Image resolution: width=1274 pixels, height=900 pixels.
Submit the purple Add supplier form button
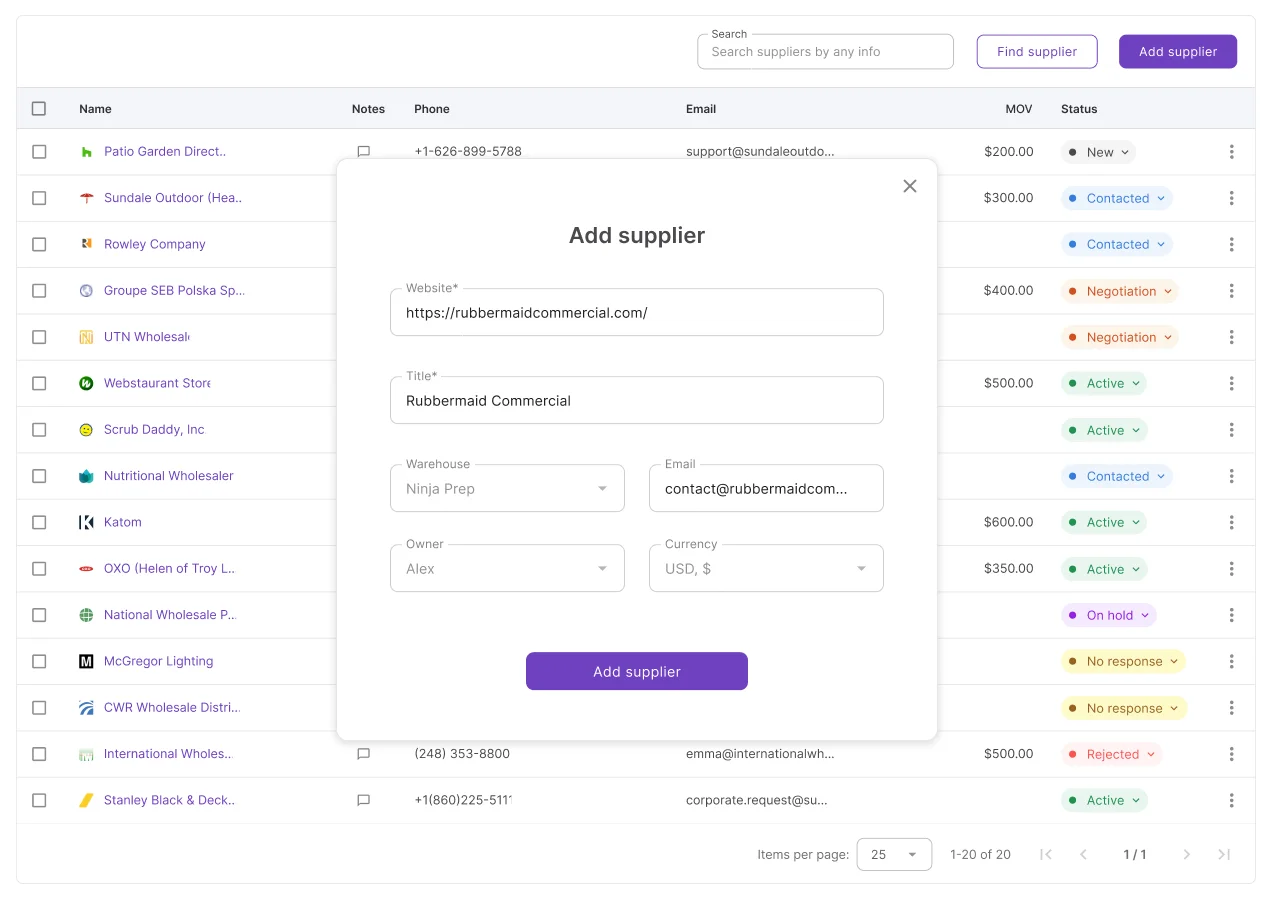[637, 671]
